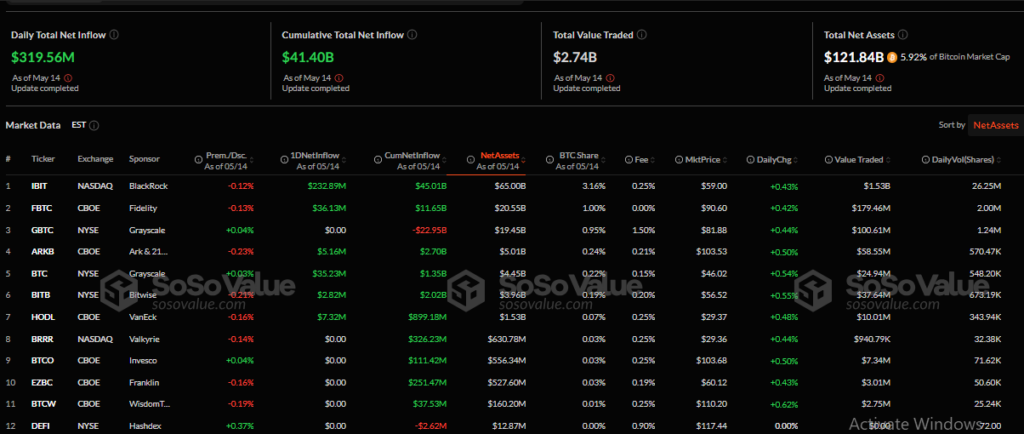
Task: Click the -$22.95B cumulative inflow value
Action: [428, 230]
